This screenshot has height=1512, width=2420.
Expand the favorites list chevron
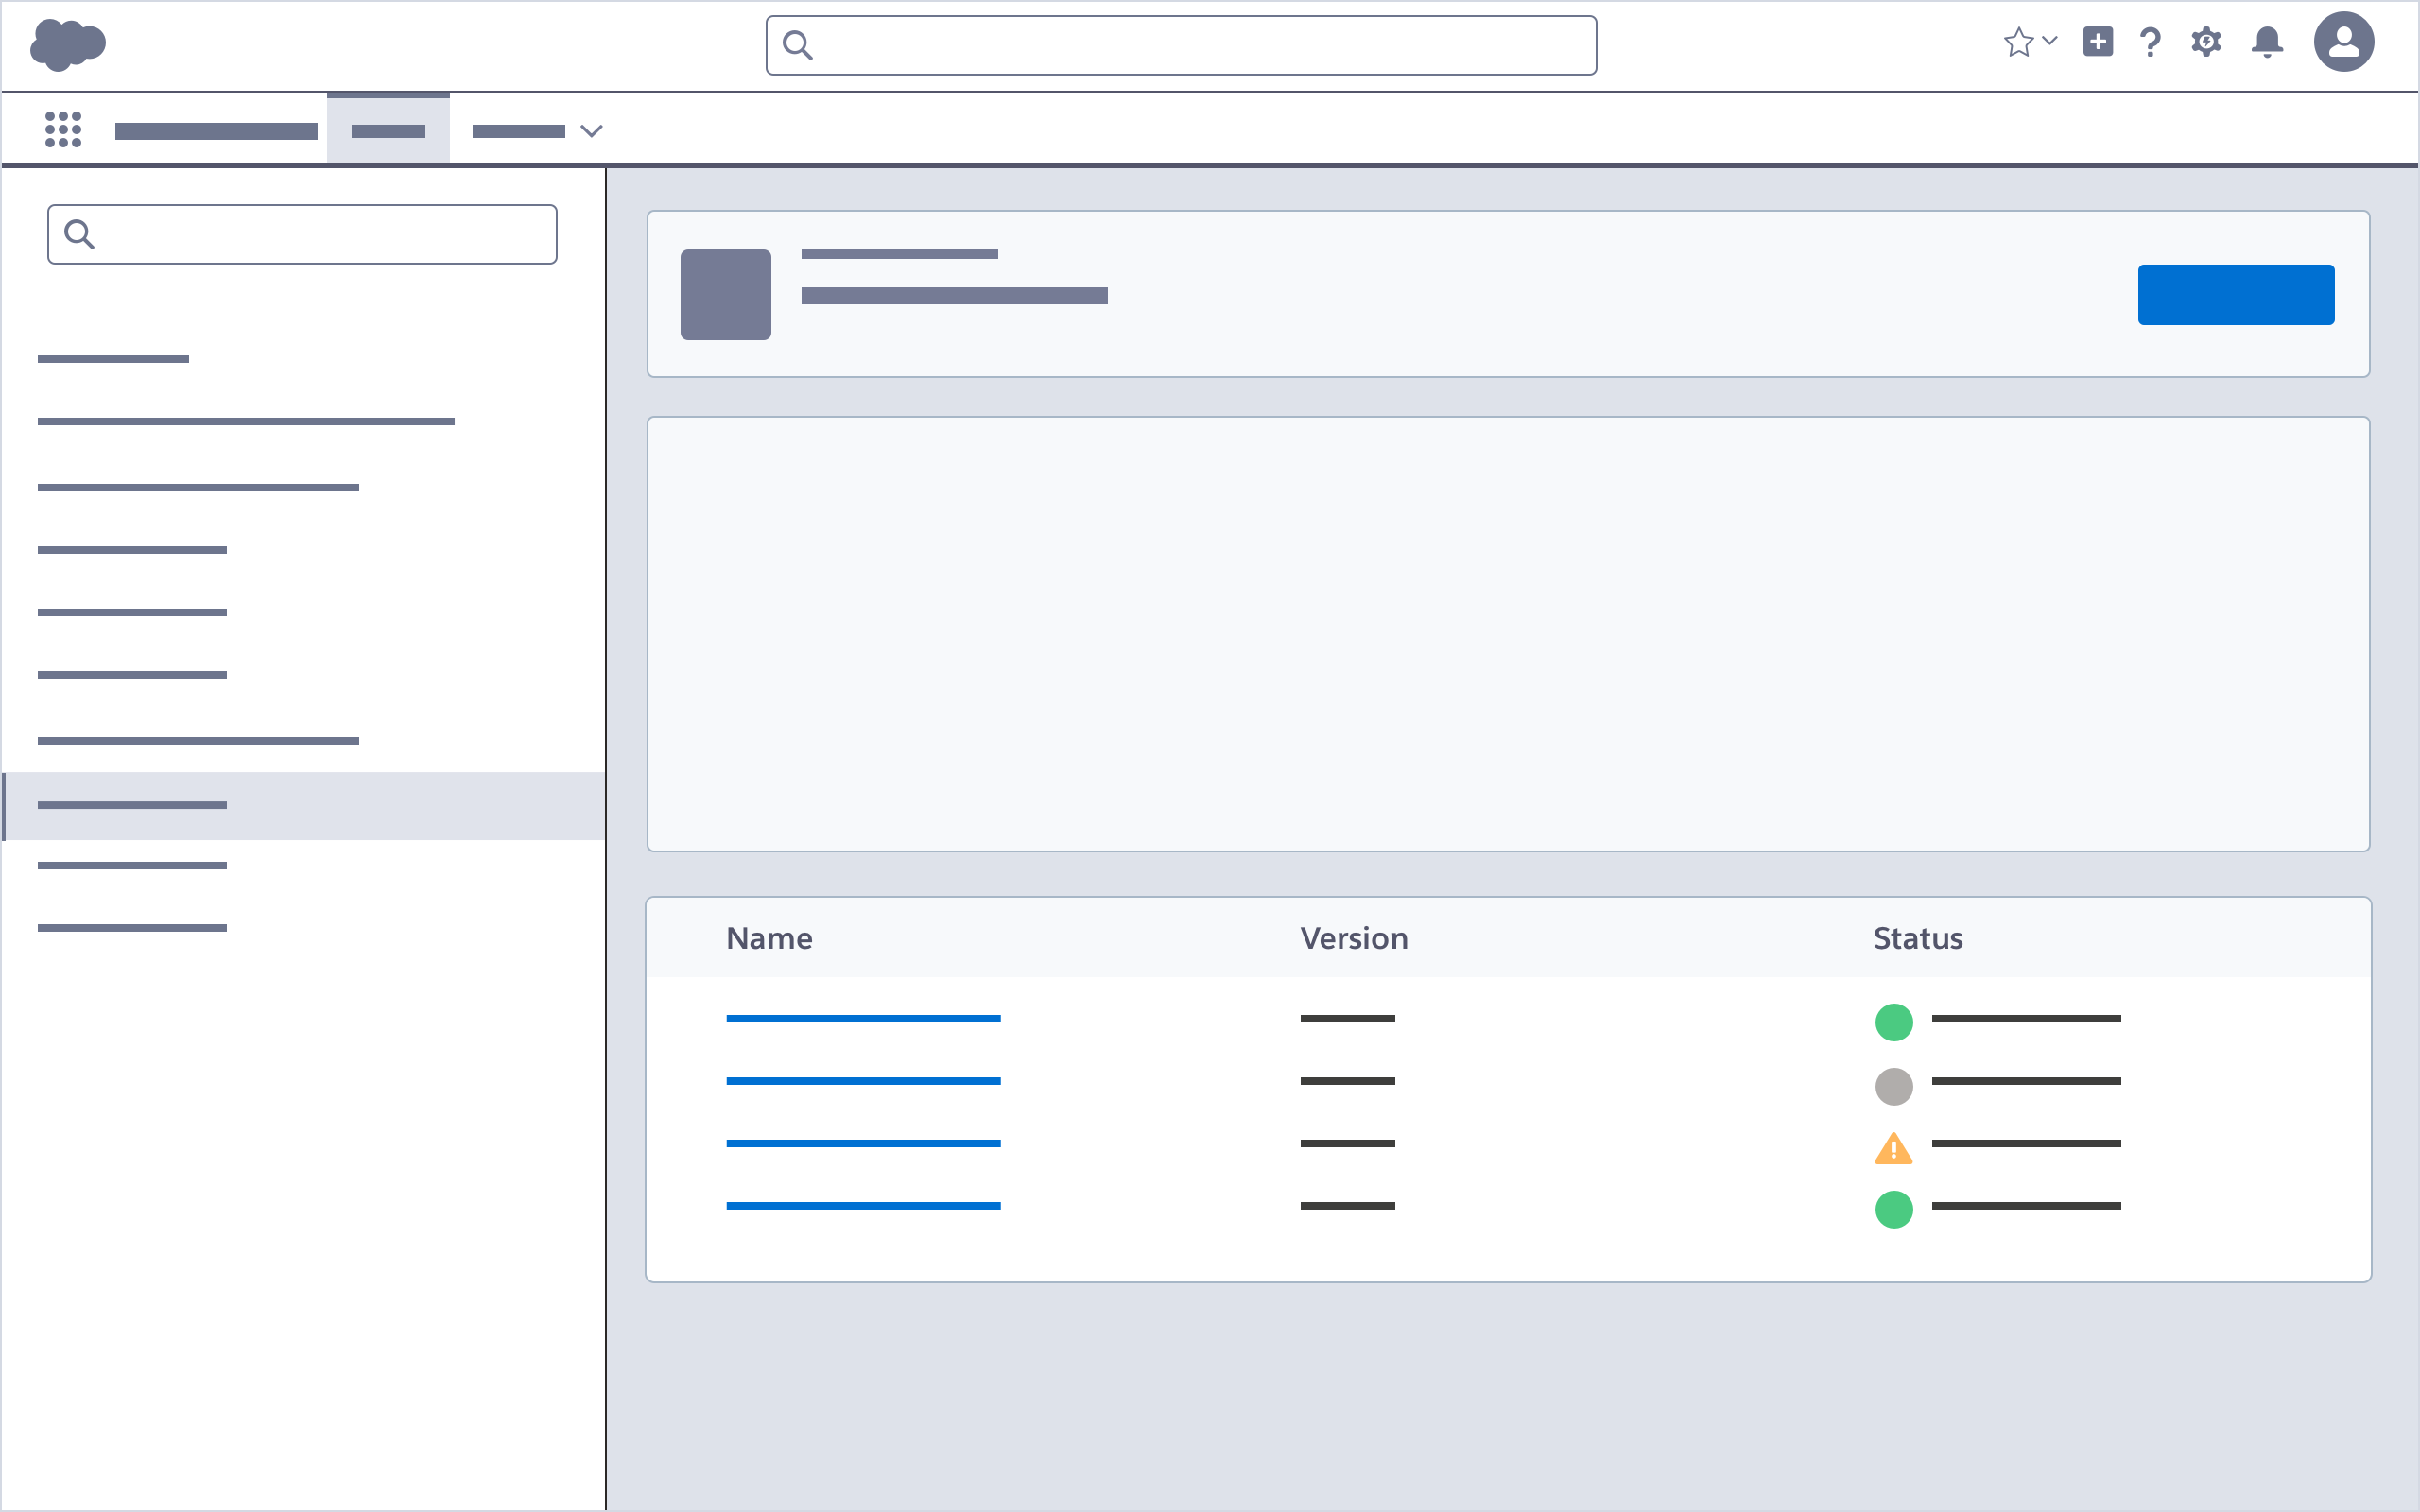click(2049, 42)
